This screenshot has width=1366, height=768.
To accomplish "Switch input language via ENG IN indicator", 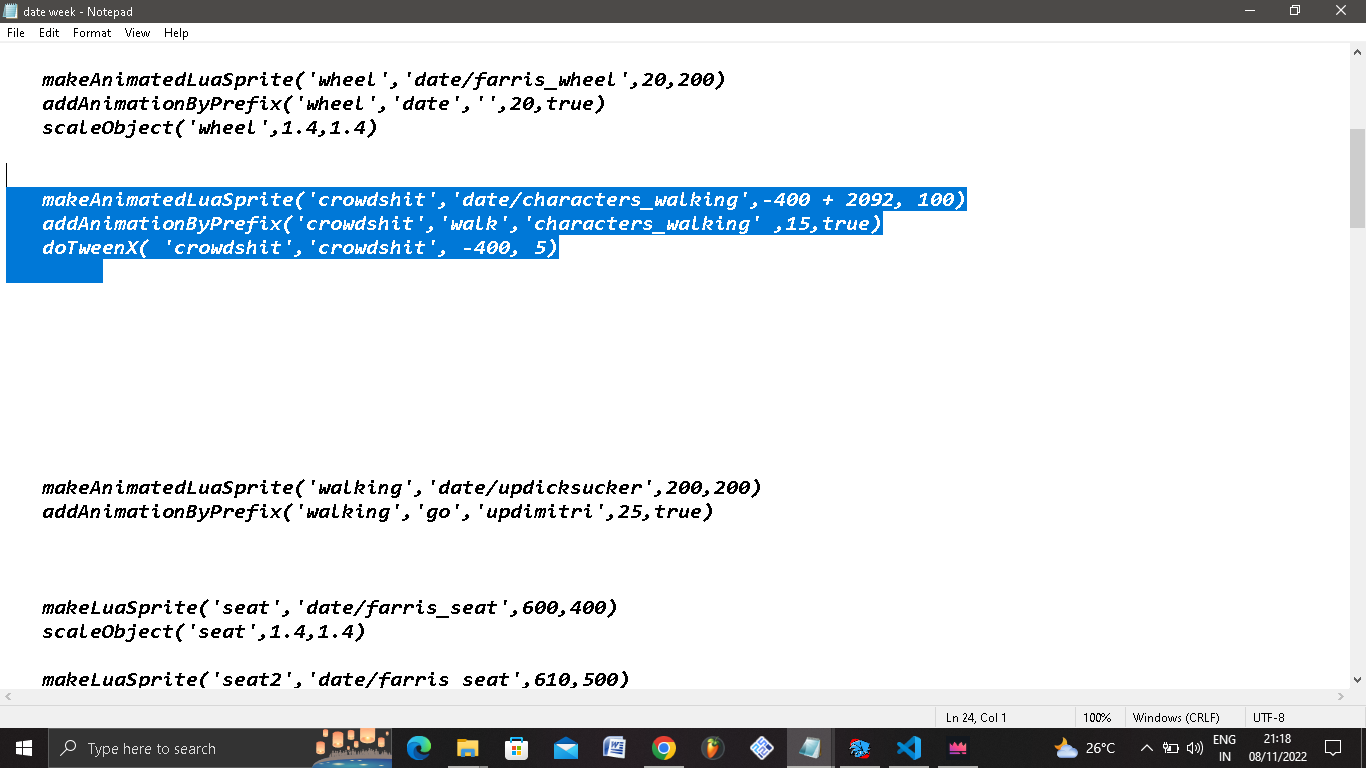I will [1222, 748].
